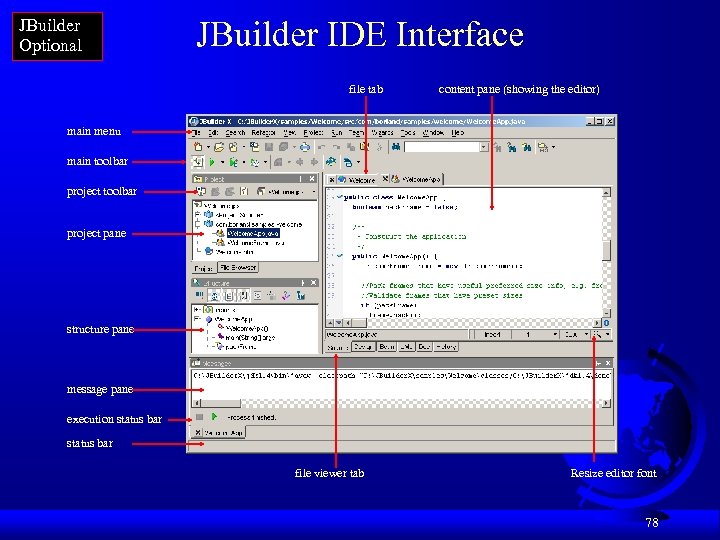Image resolution: width=720 pixels, height=540 pixels.
Task: Click the resize editor font magnifier icon
Action: pos(597,334)
